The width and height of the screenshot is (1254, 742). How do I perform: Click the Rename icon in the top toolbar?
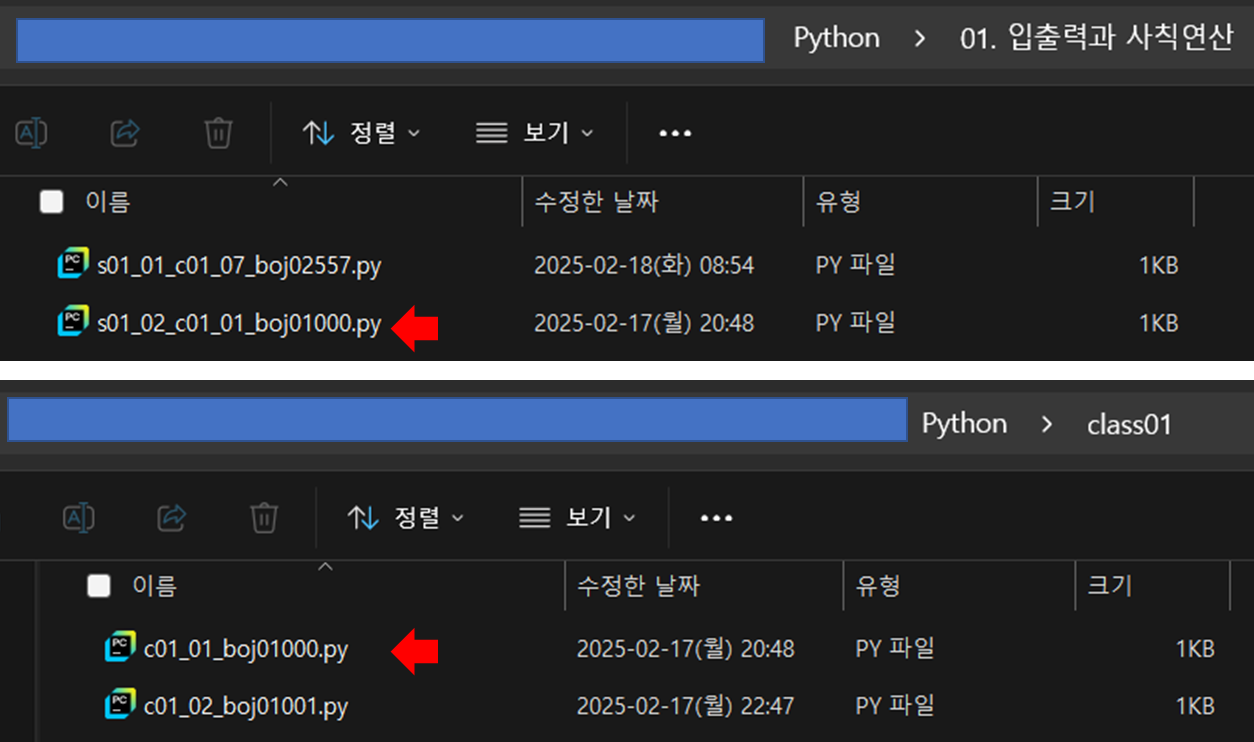[x=31, y=132]
